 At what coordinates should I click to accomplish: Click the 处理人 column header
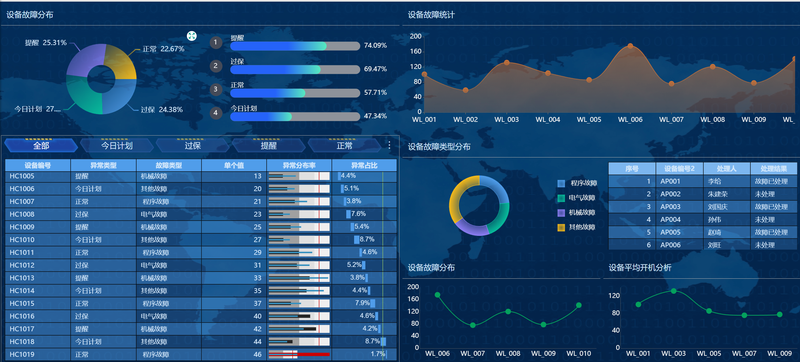(727, 168)
